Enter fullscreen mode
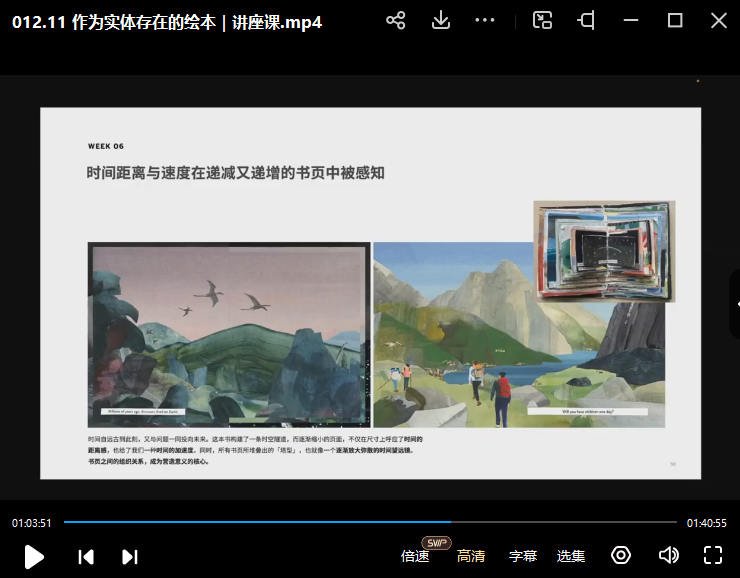This screenshot has height=578, width=740. tap(713, 555)
